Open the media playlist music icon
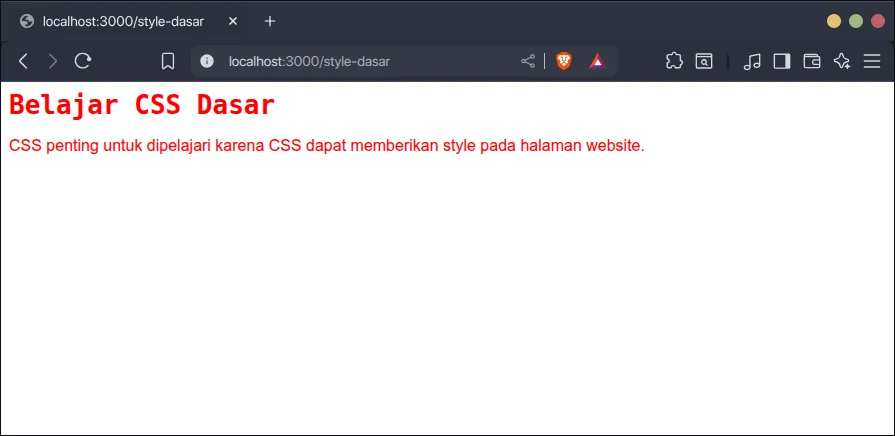This screenshot has width=895, height=436. point(752,61)
